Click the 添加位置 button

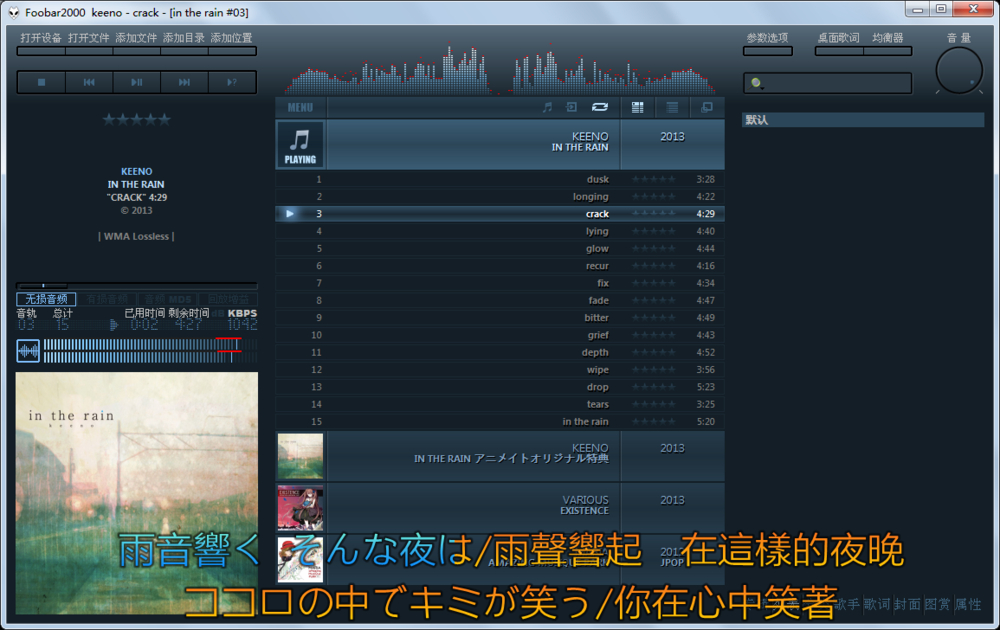click(232, 38)
